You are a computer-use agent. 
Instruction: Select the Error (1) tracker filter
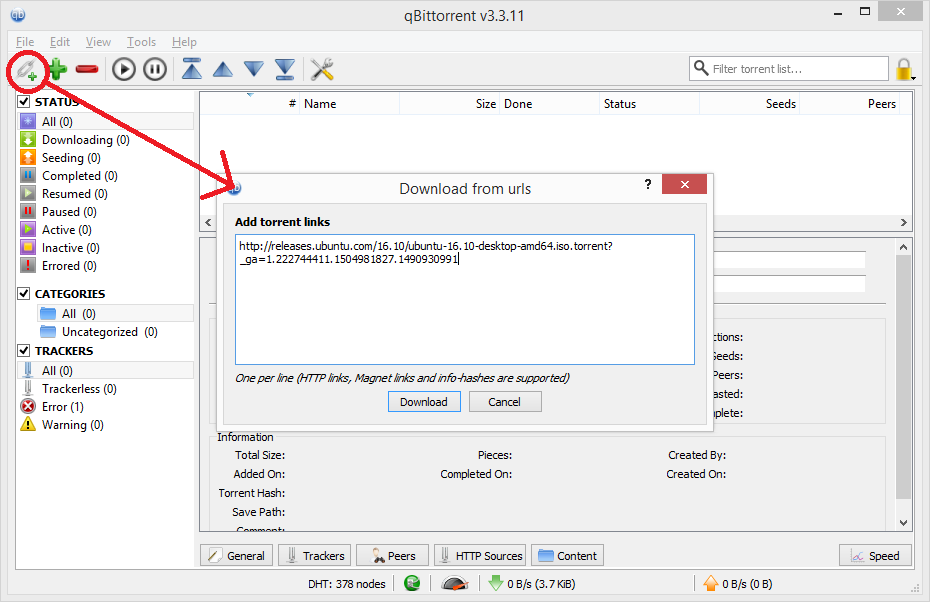coord(106,407)
